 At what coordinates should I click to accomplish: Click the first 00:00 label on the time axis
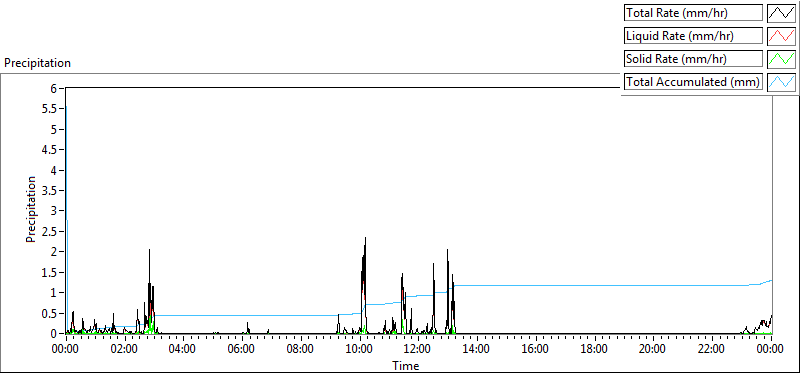(66, 349)
